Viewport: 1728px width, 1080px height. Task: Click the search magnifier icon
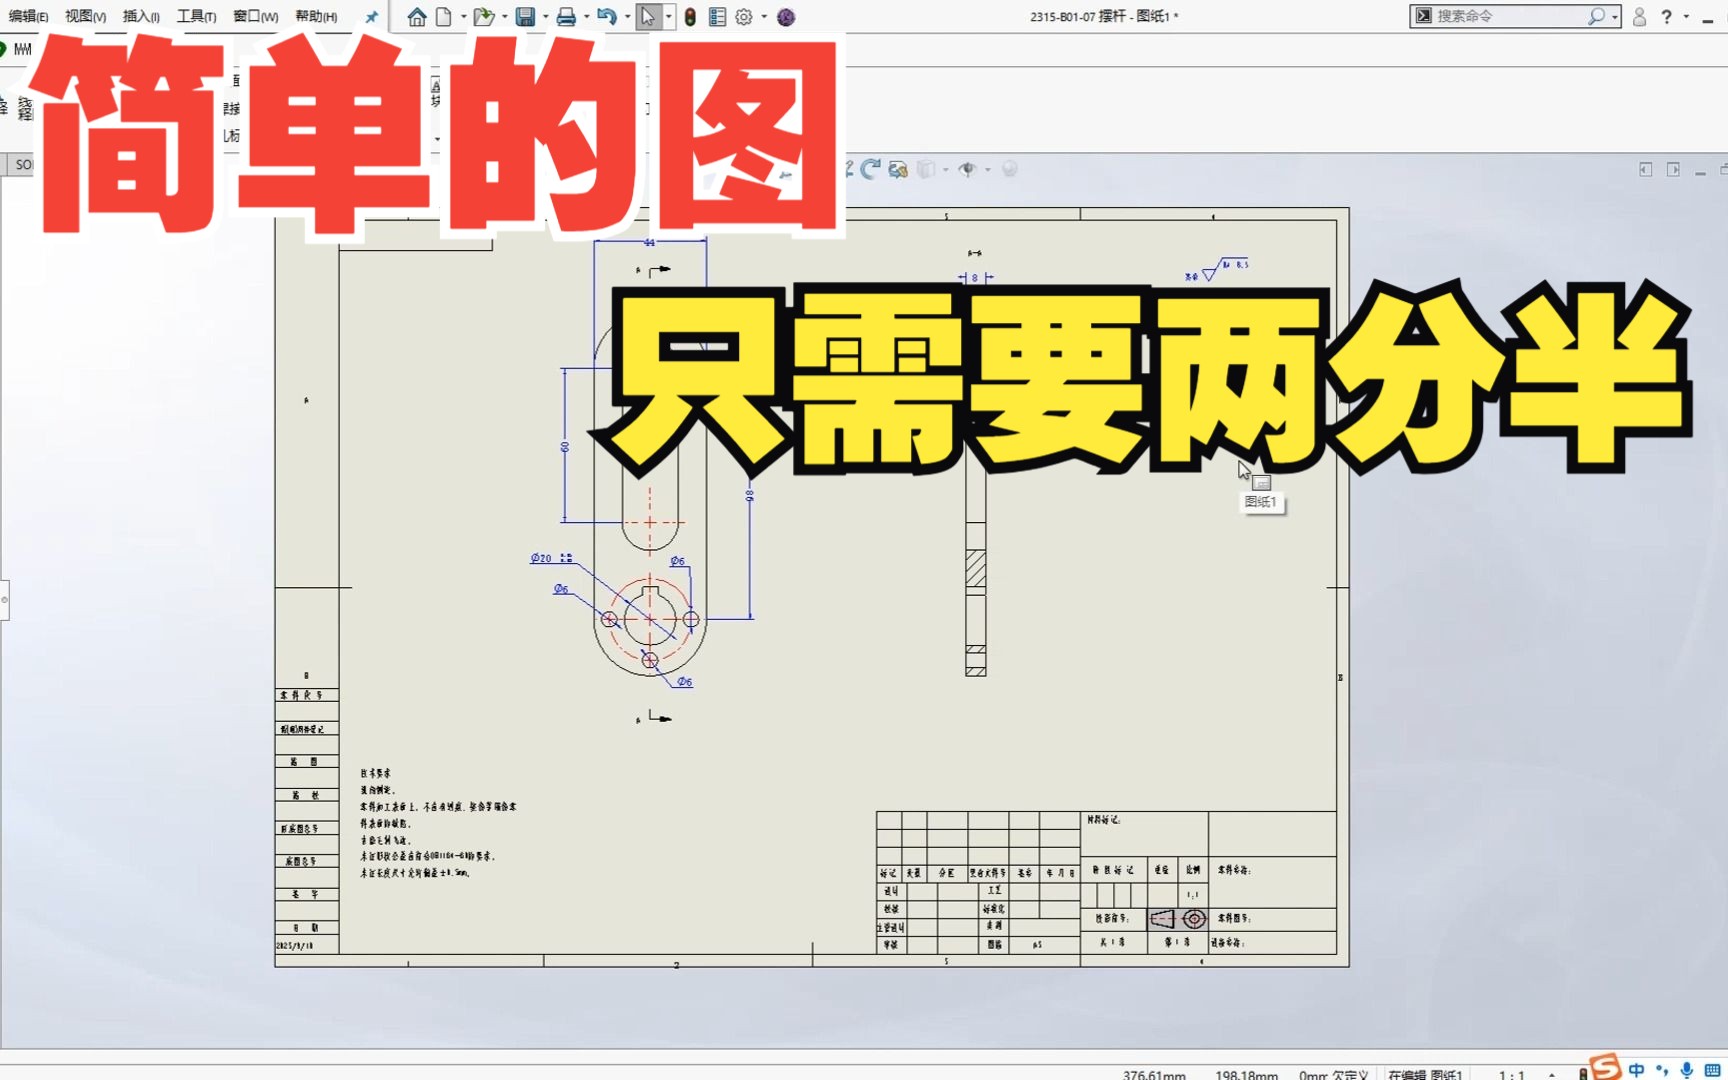1596,16
